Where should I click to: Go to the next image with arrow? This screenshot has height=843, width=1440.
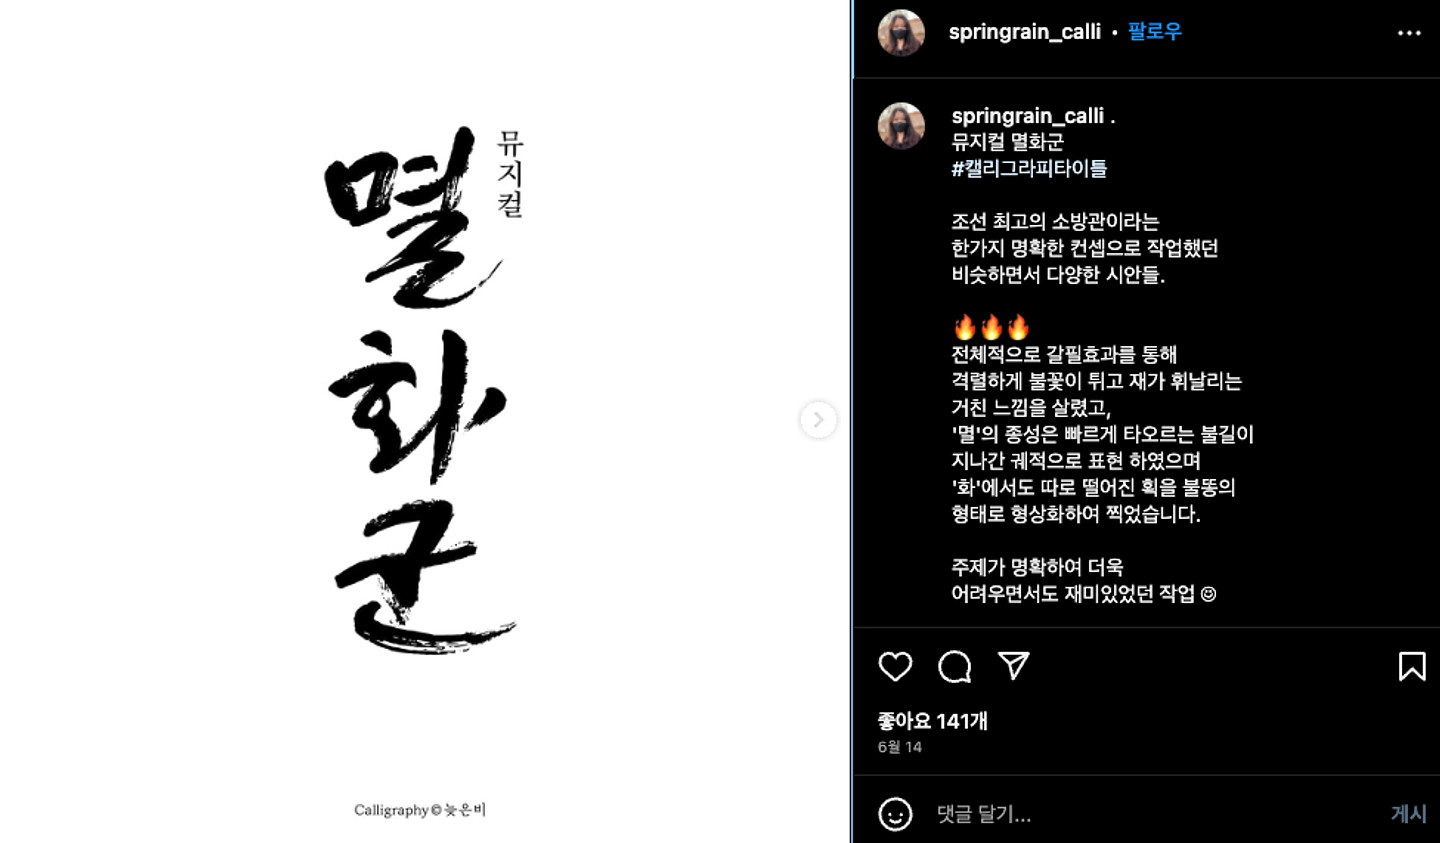[818, 420]
